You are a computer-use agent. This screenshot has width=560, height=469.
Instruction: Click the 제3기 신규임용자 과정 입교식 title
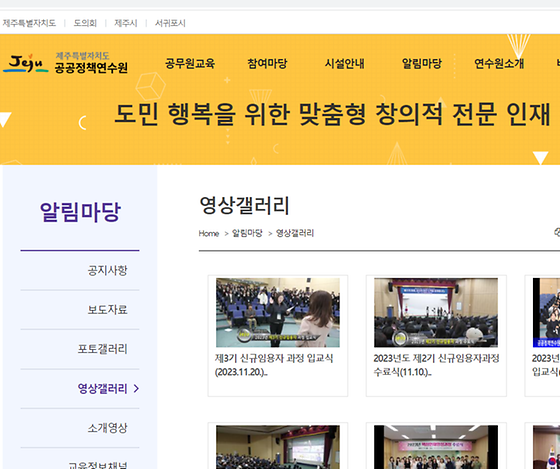[274, 365]
